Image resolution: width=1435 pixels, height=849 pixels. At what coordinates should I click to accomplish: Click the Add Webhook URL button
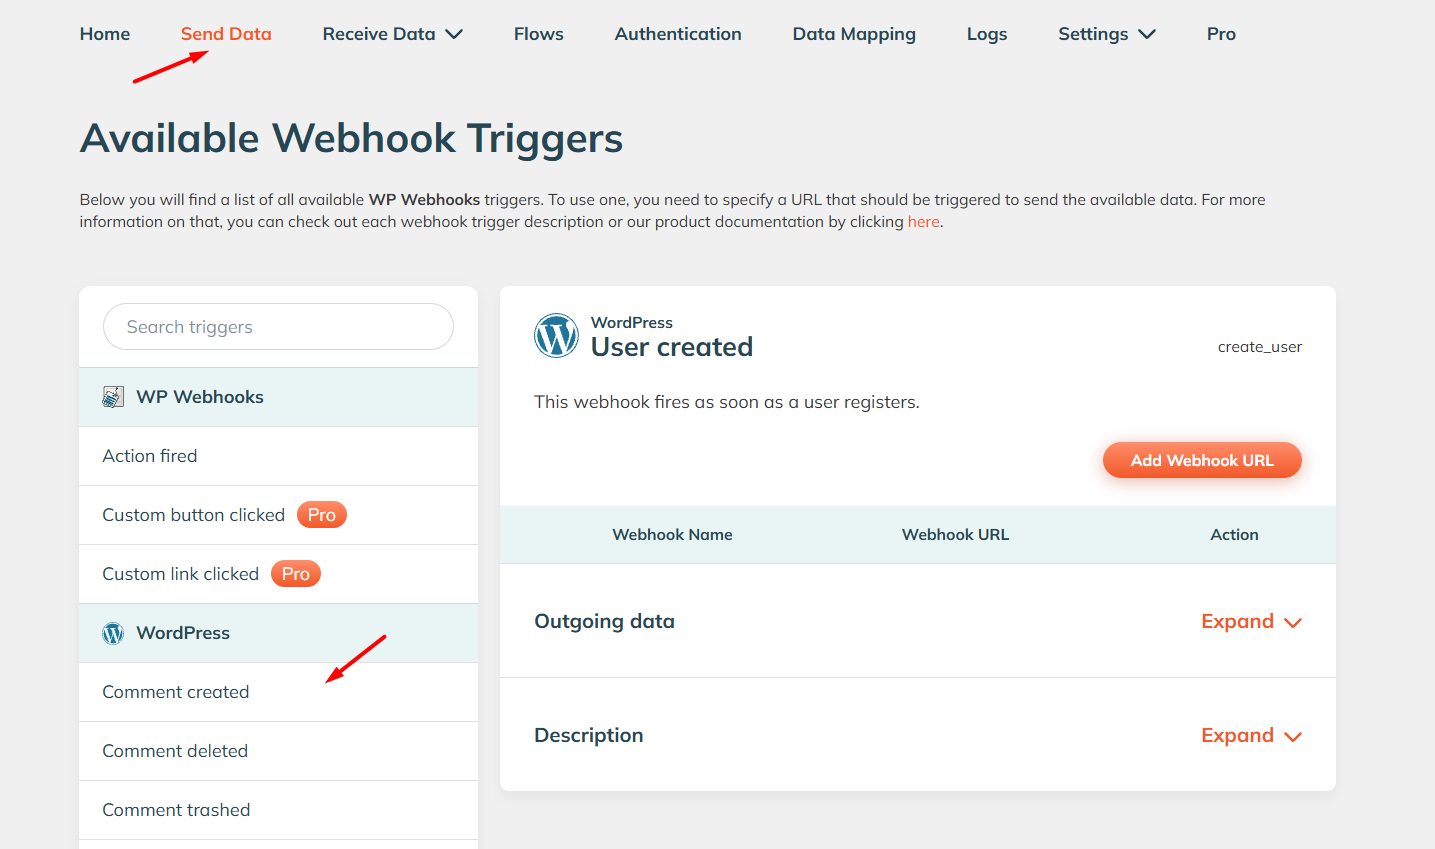[x=1202, y=460]
